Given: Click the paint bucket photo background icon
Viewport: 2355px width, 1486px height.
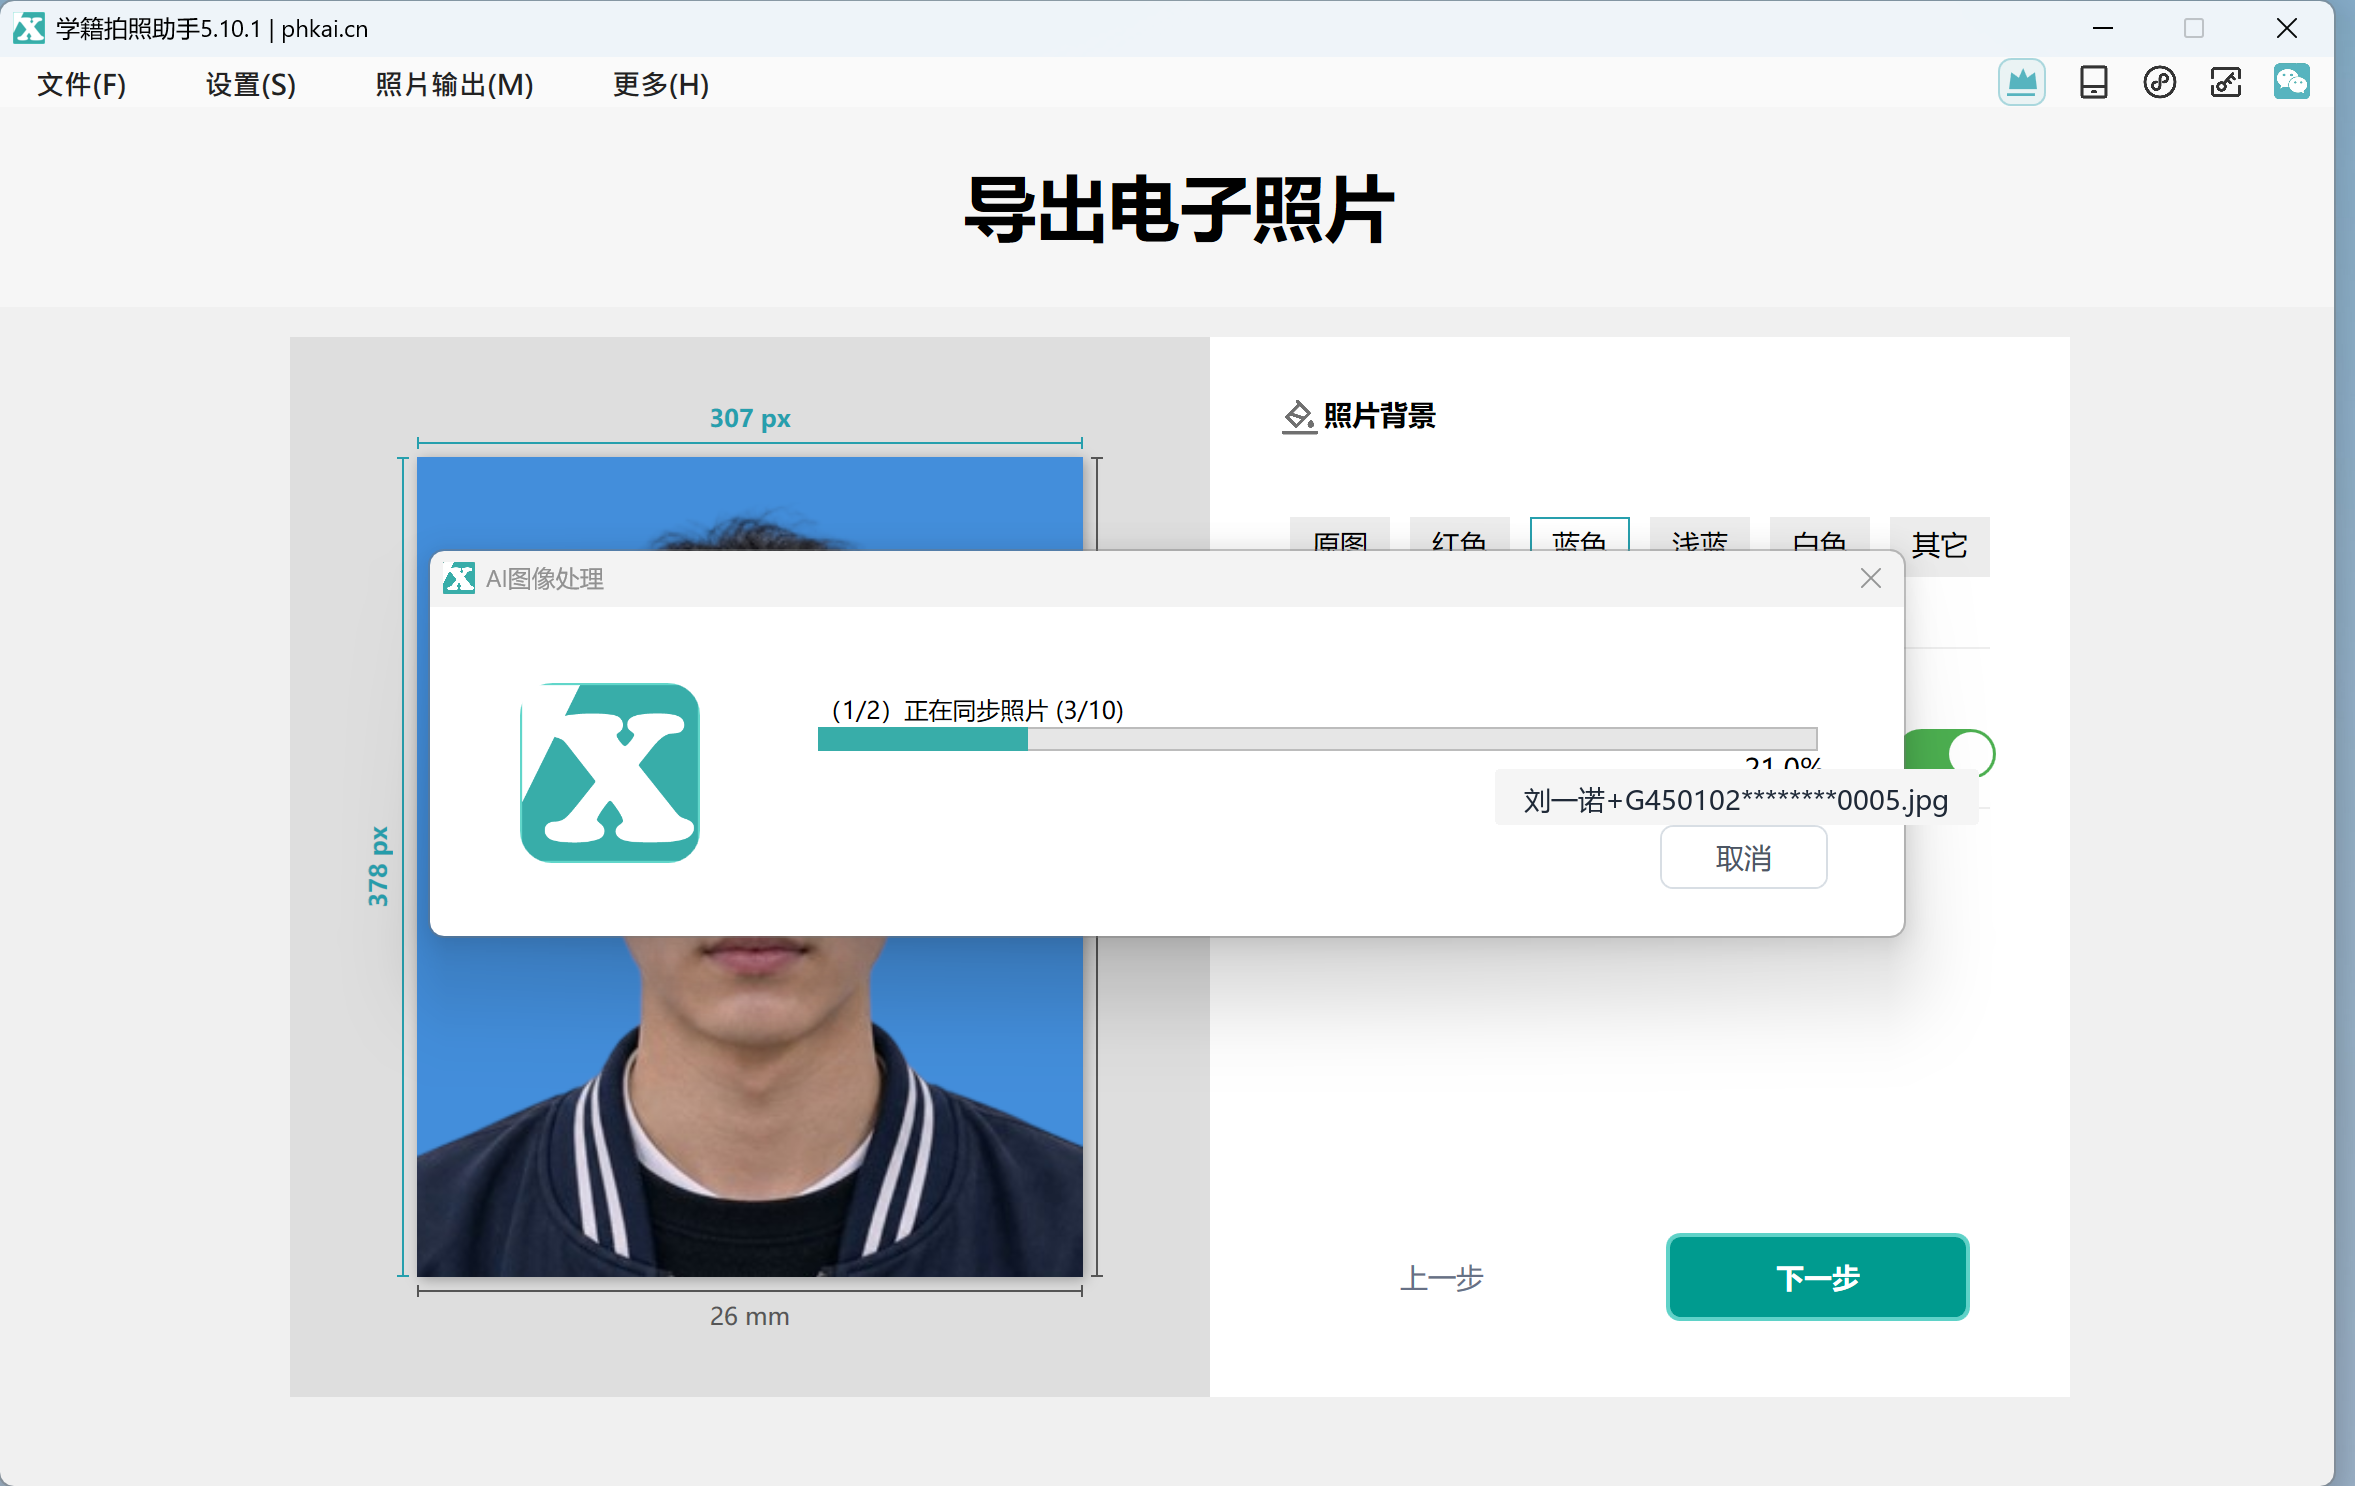Looking at the screenshot, I should (x=1298, y=416).
